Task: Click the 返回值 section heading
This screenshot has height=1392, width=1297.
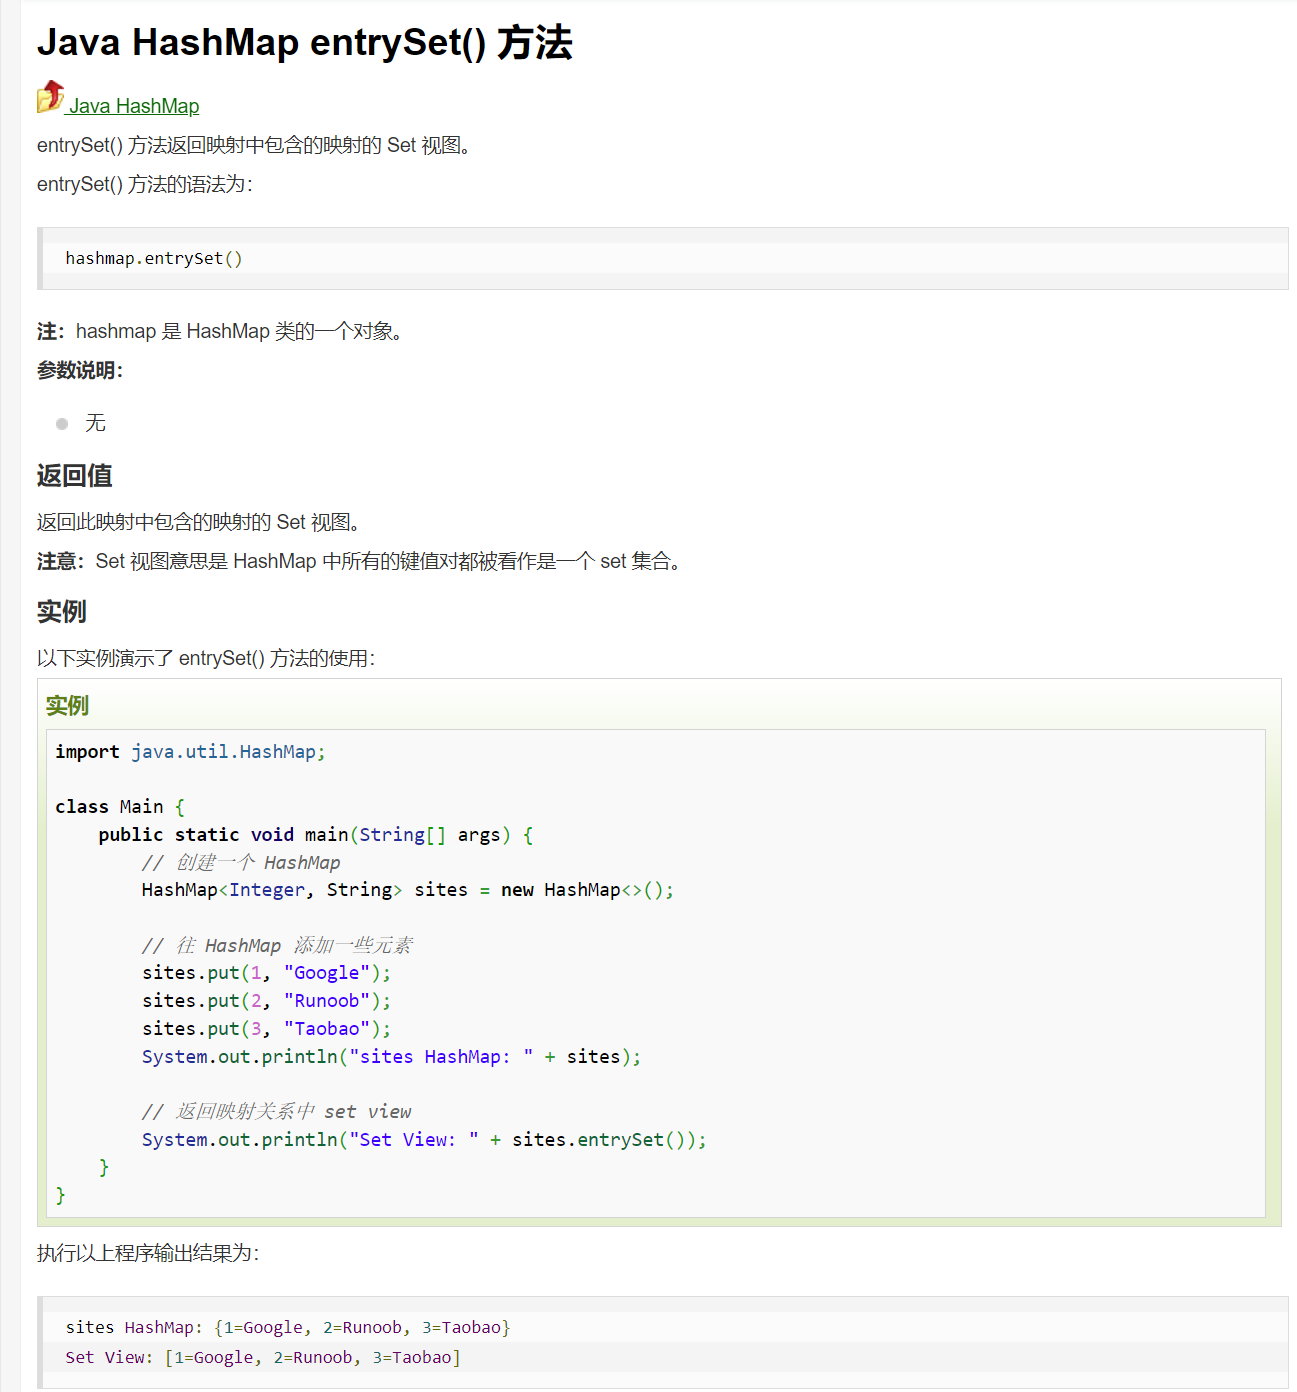Action: 74,476
